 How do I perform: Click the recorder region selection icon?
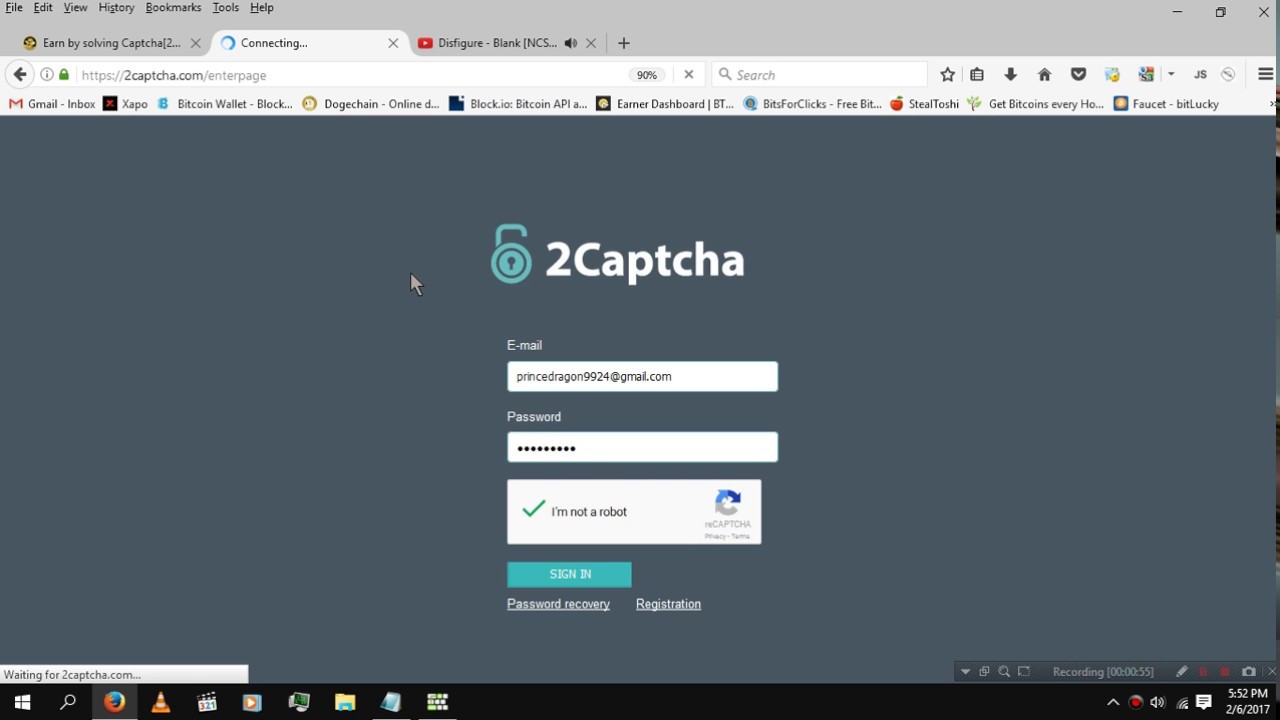click(x=1024, y=672)
